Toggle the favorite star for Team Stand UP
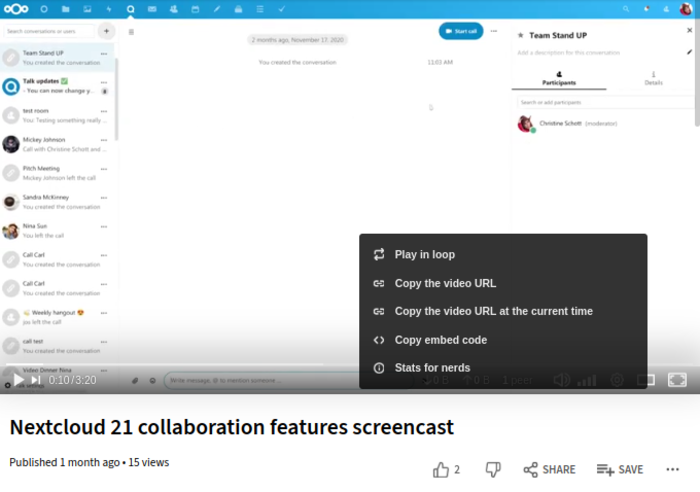The width and height of the screenshot is (700, 492). pos(520,35)
